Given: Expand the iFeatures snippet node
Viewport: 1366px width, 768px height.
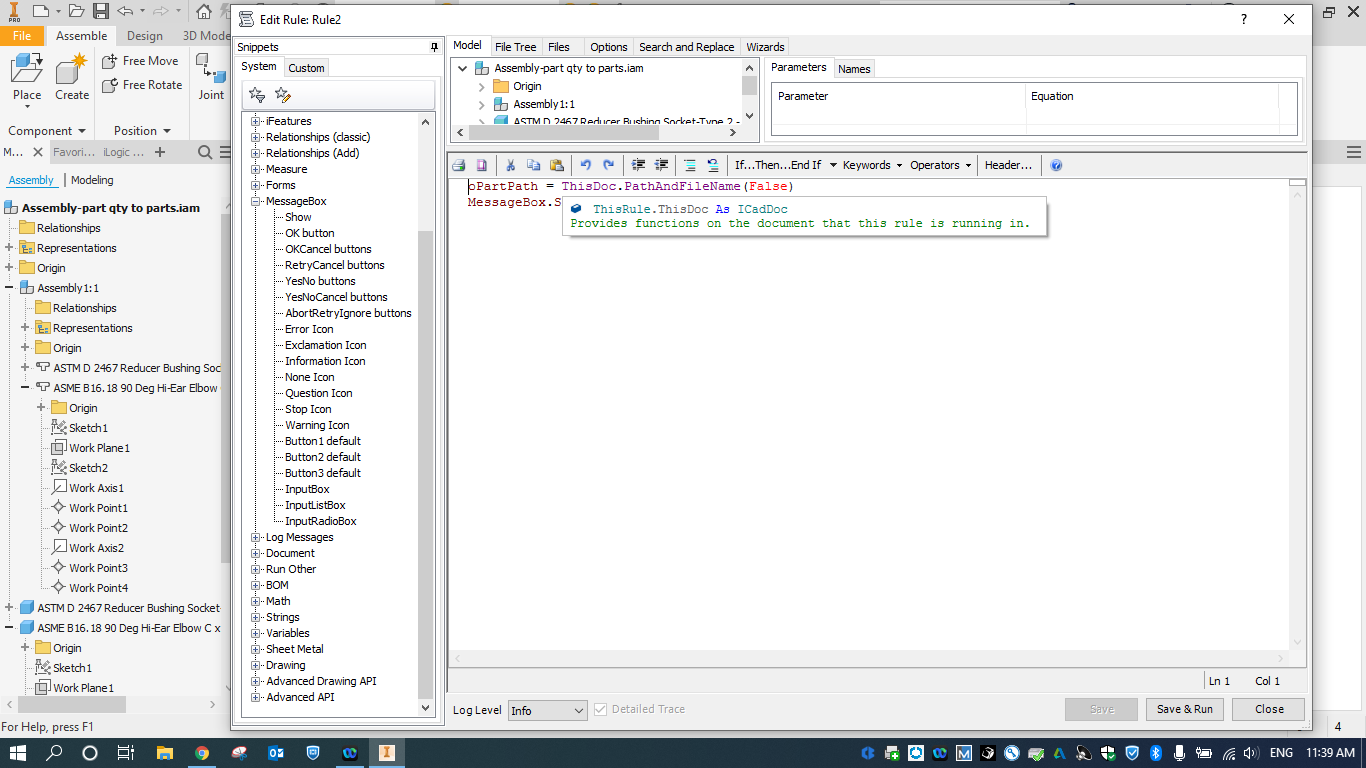Looking at the screenshot, I should tap(256, 121).
